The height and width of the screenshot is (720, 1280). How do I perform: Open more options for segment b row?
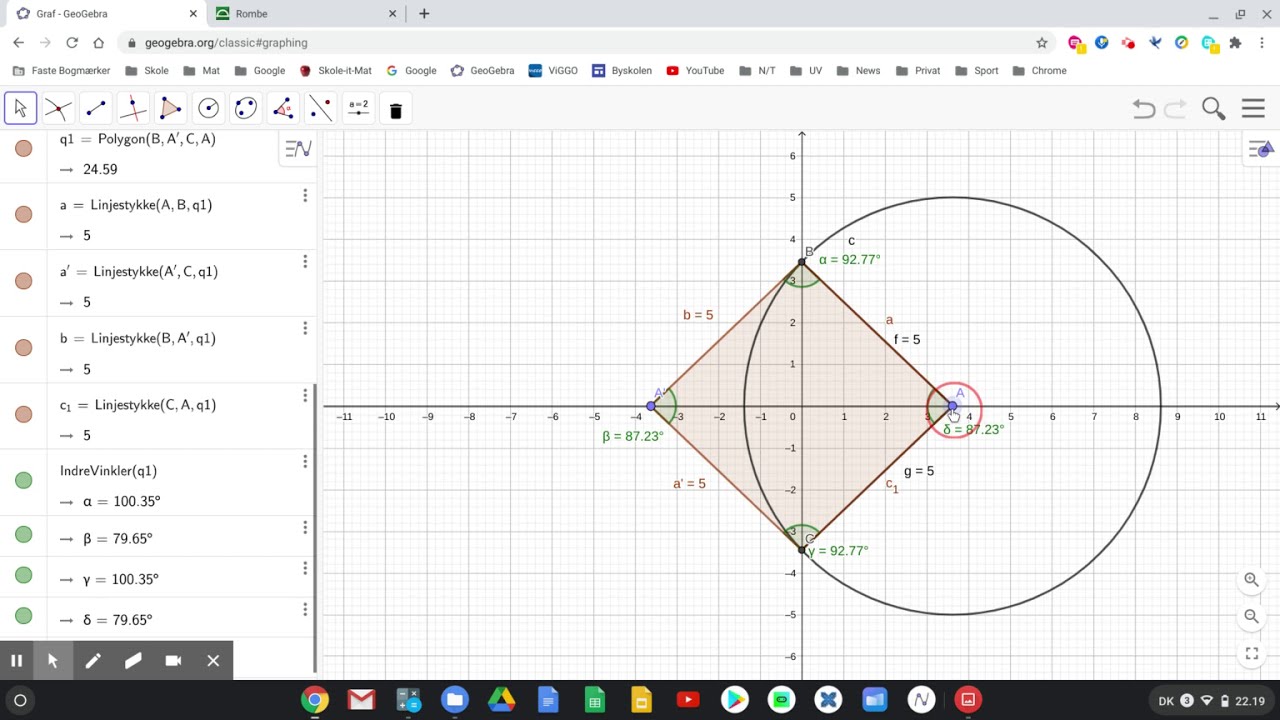305,329
